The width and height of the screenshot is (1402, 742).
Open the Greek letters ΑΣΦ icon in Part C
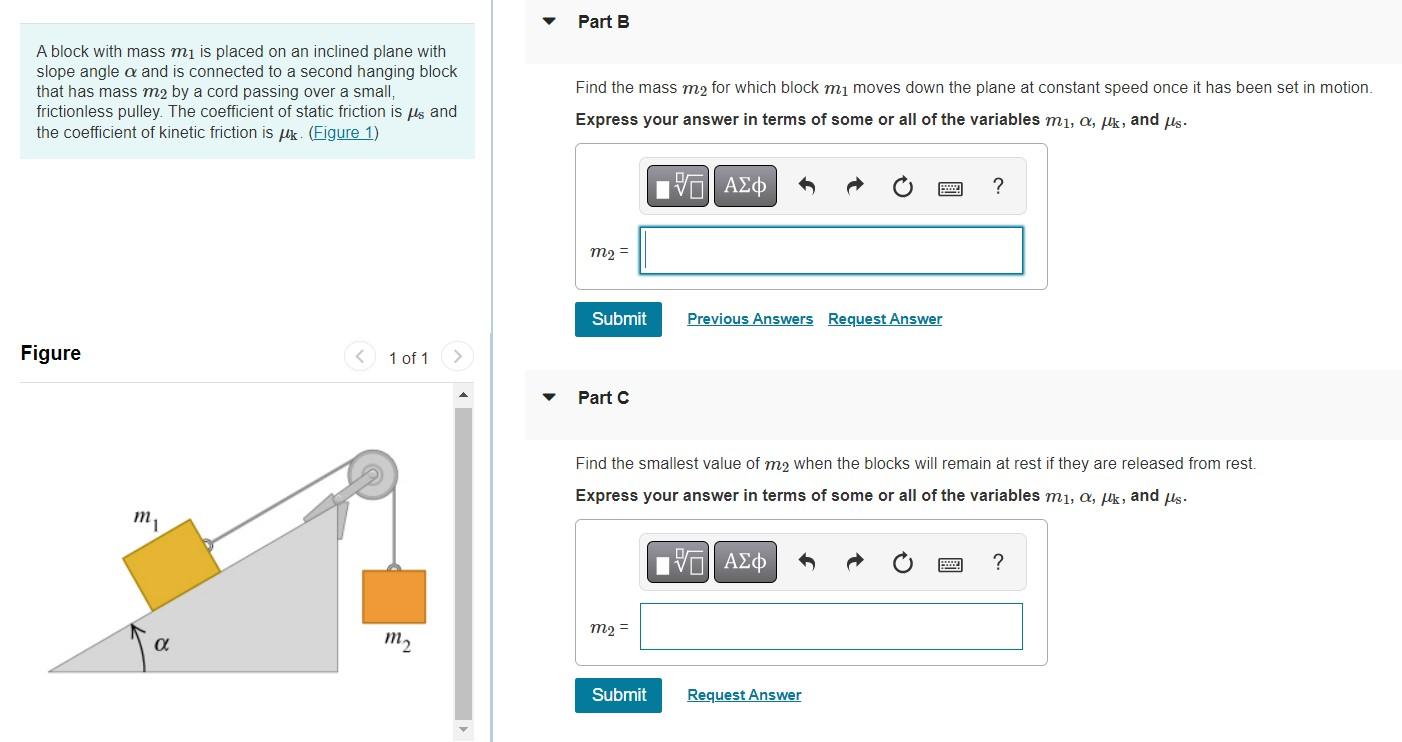click(744, 561)
